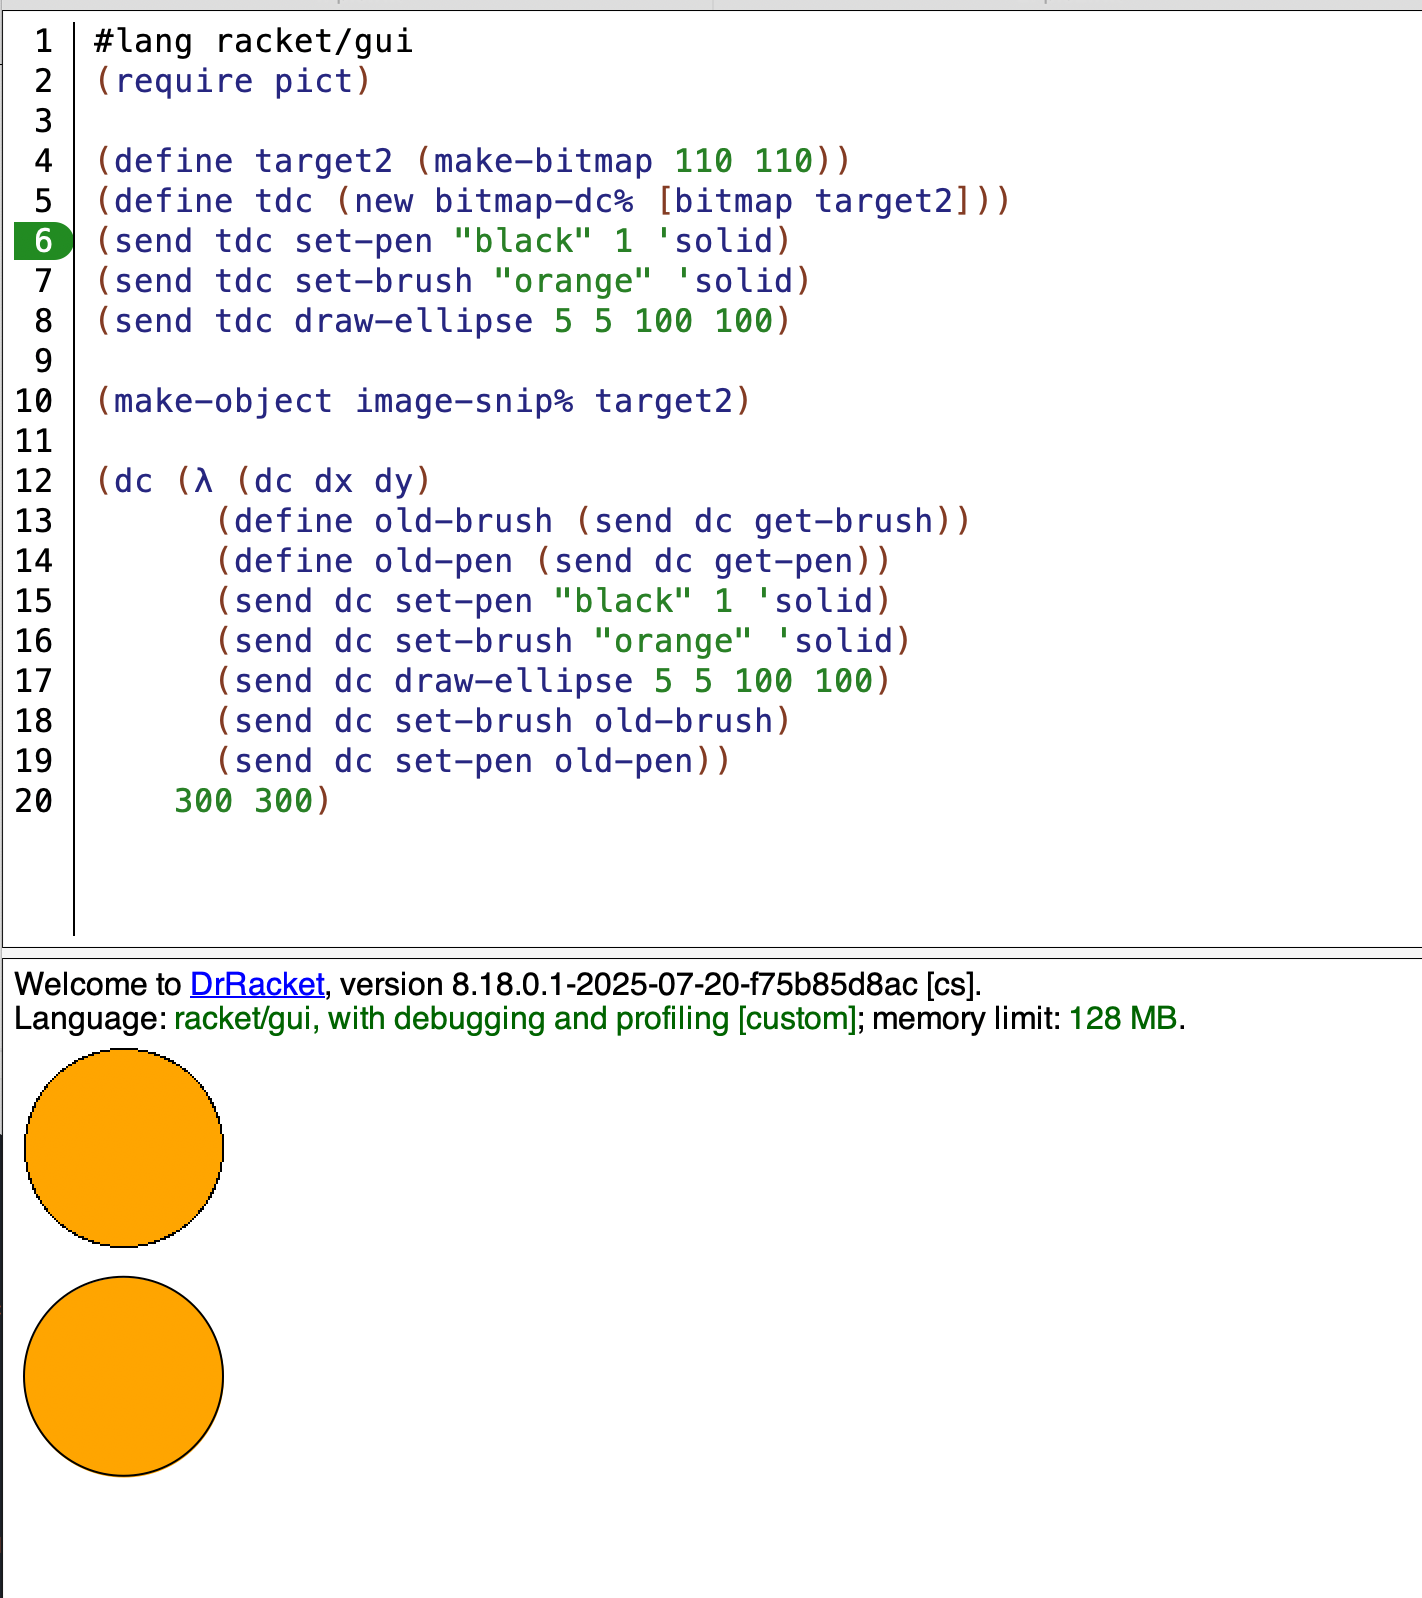Click the "Language:" label in interactions pane
This screenshot has width=1422, height=1598.
tap(90, 1019)
